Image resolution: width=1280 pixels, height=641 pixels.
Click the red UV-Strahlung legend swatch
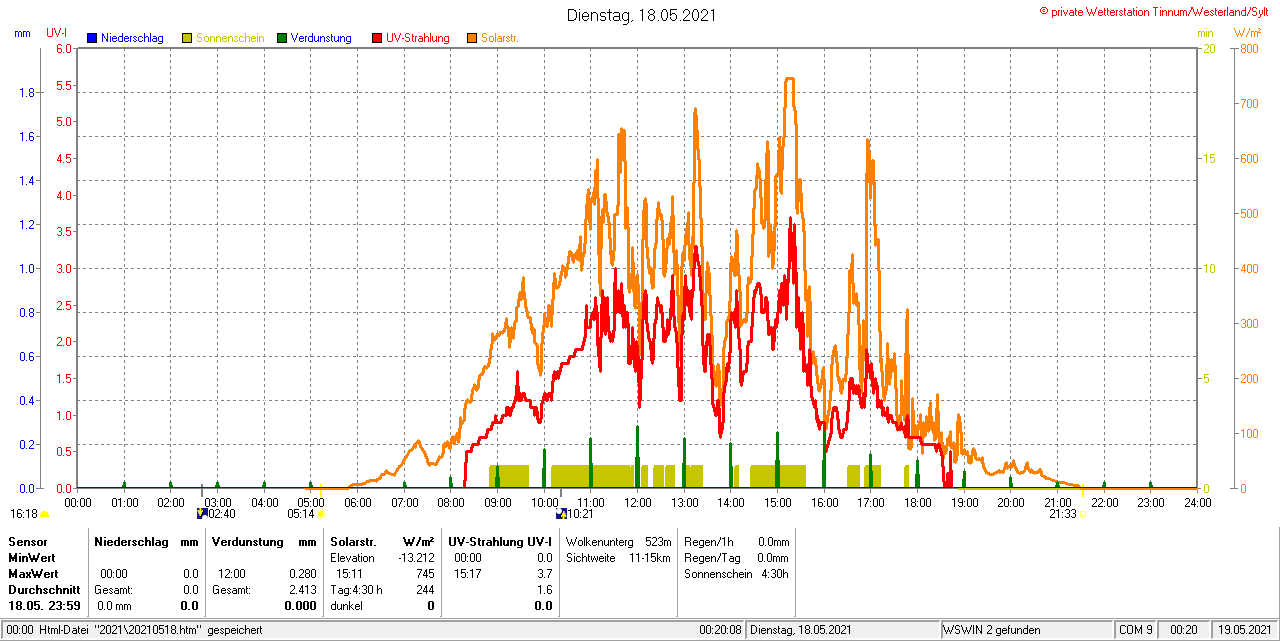pos(377,38)
